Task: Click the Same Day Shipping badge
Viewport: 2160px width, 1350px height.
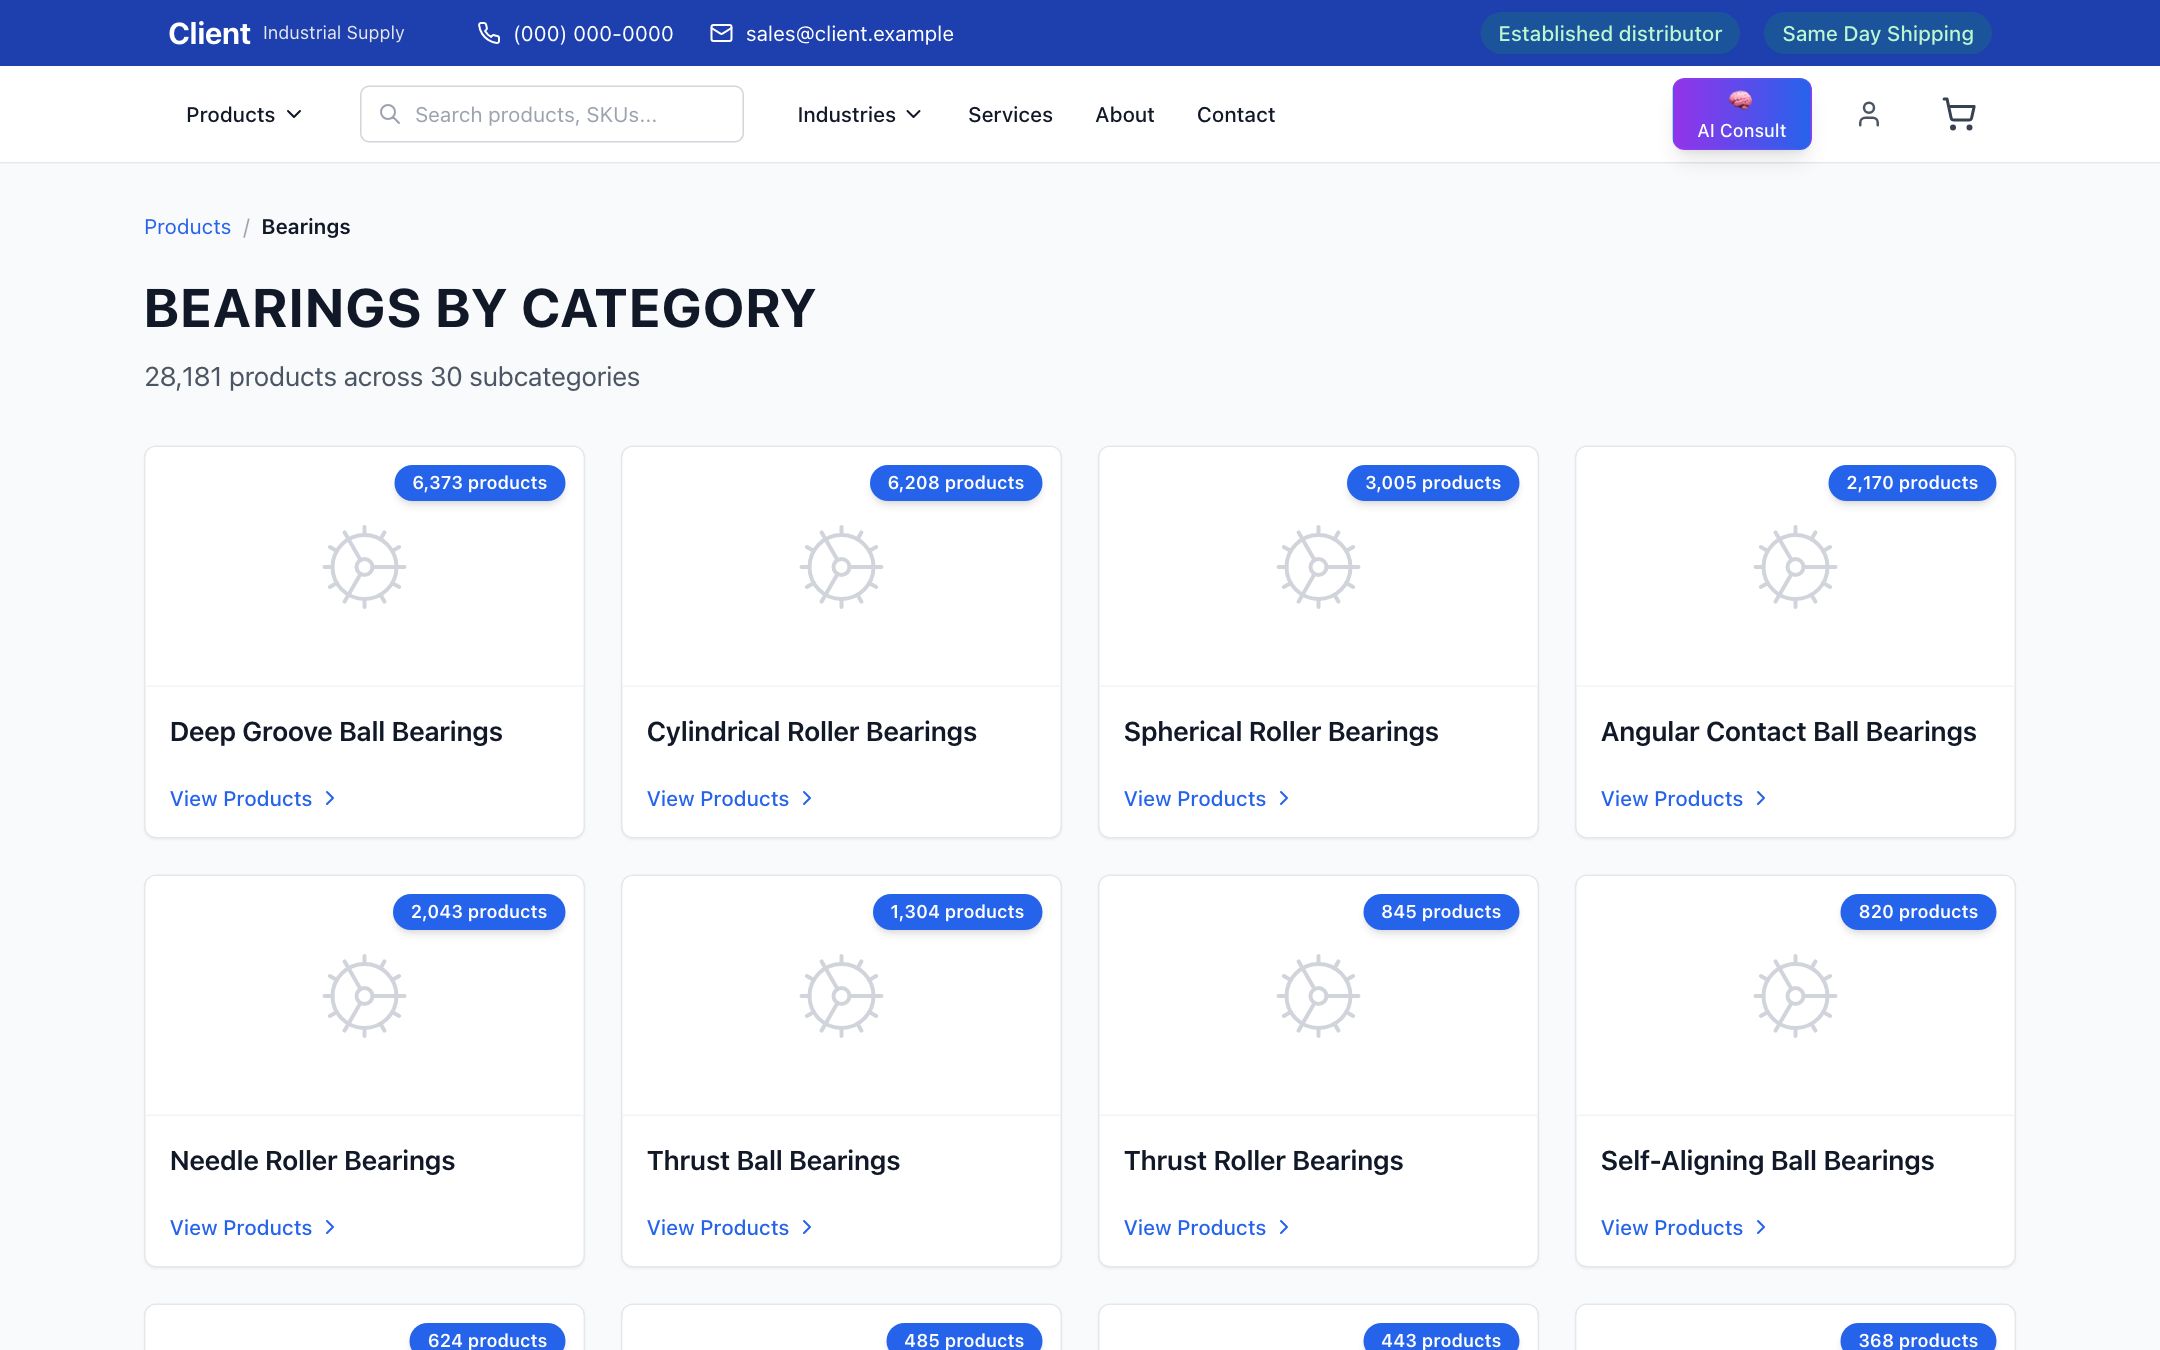Action: (1877, 33)
